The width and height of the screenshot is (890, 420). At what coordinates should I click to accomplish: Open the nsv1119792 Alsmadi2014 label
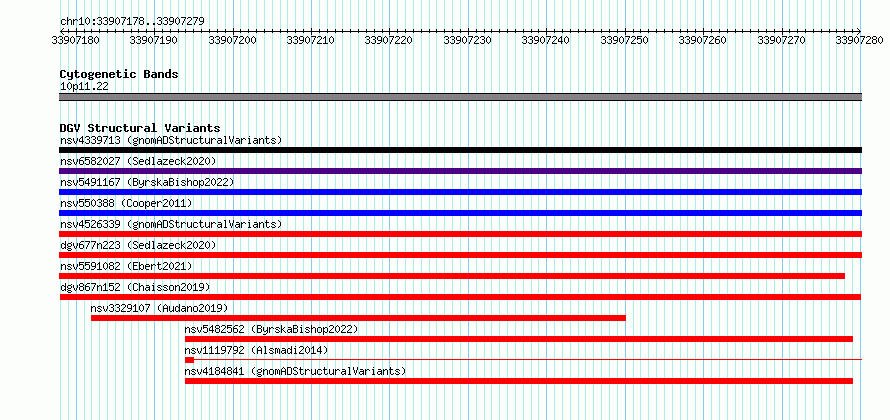click(x=257, y=350)
